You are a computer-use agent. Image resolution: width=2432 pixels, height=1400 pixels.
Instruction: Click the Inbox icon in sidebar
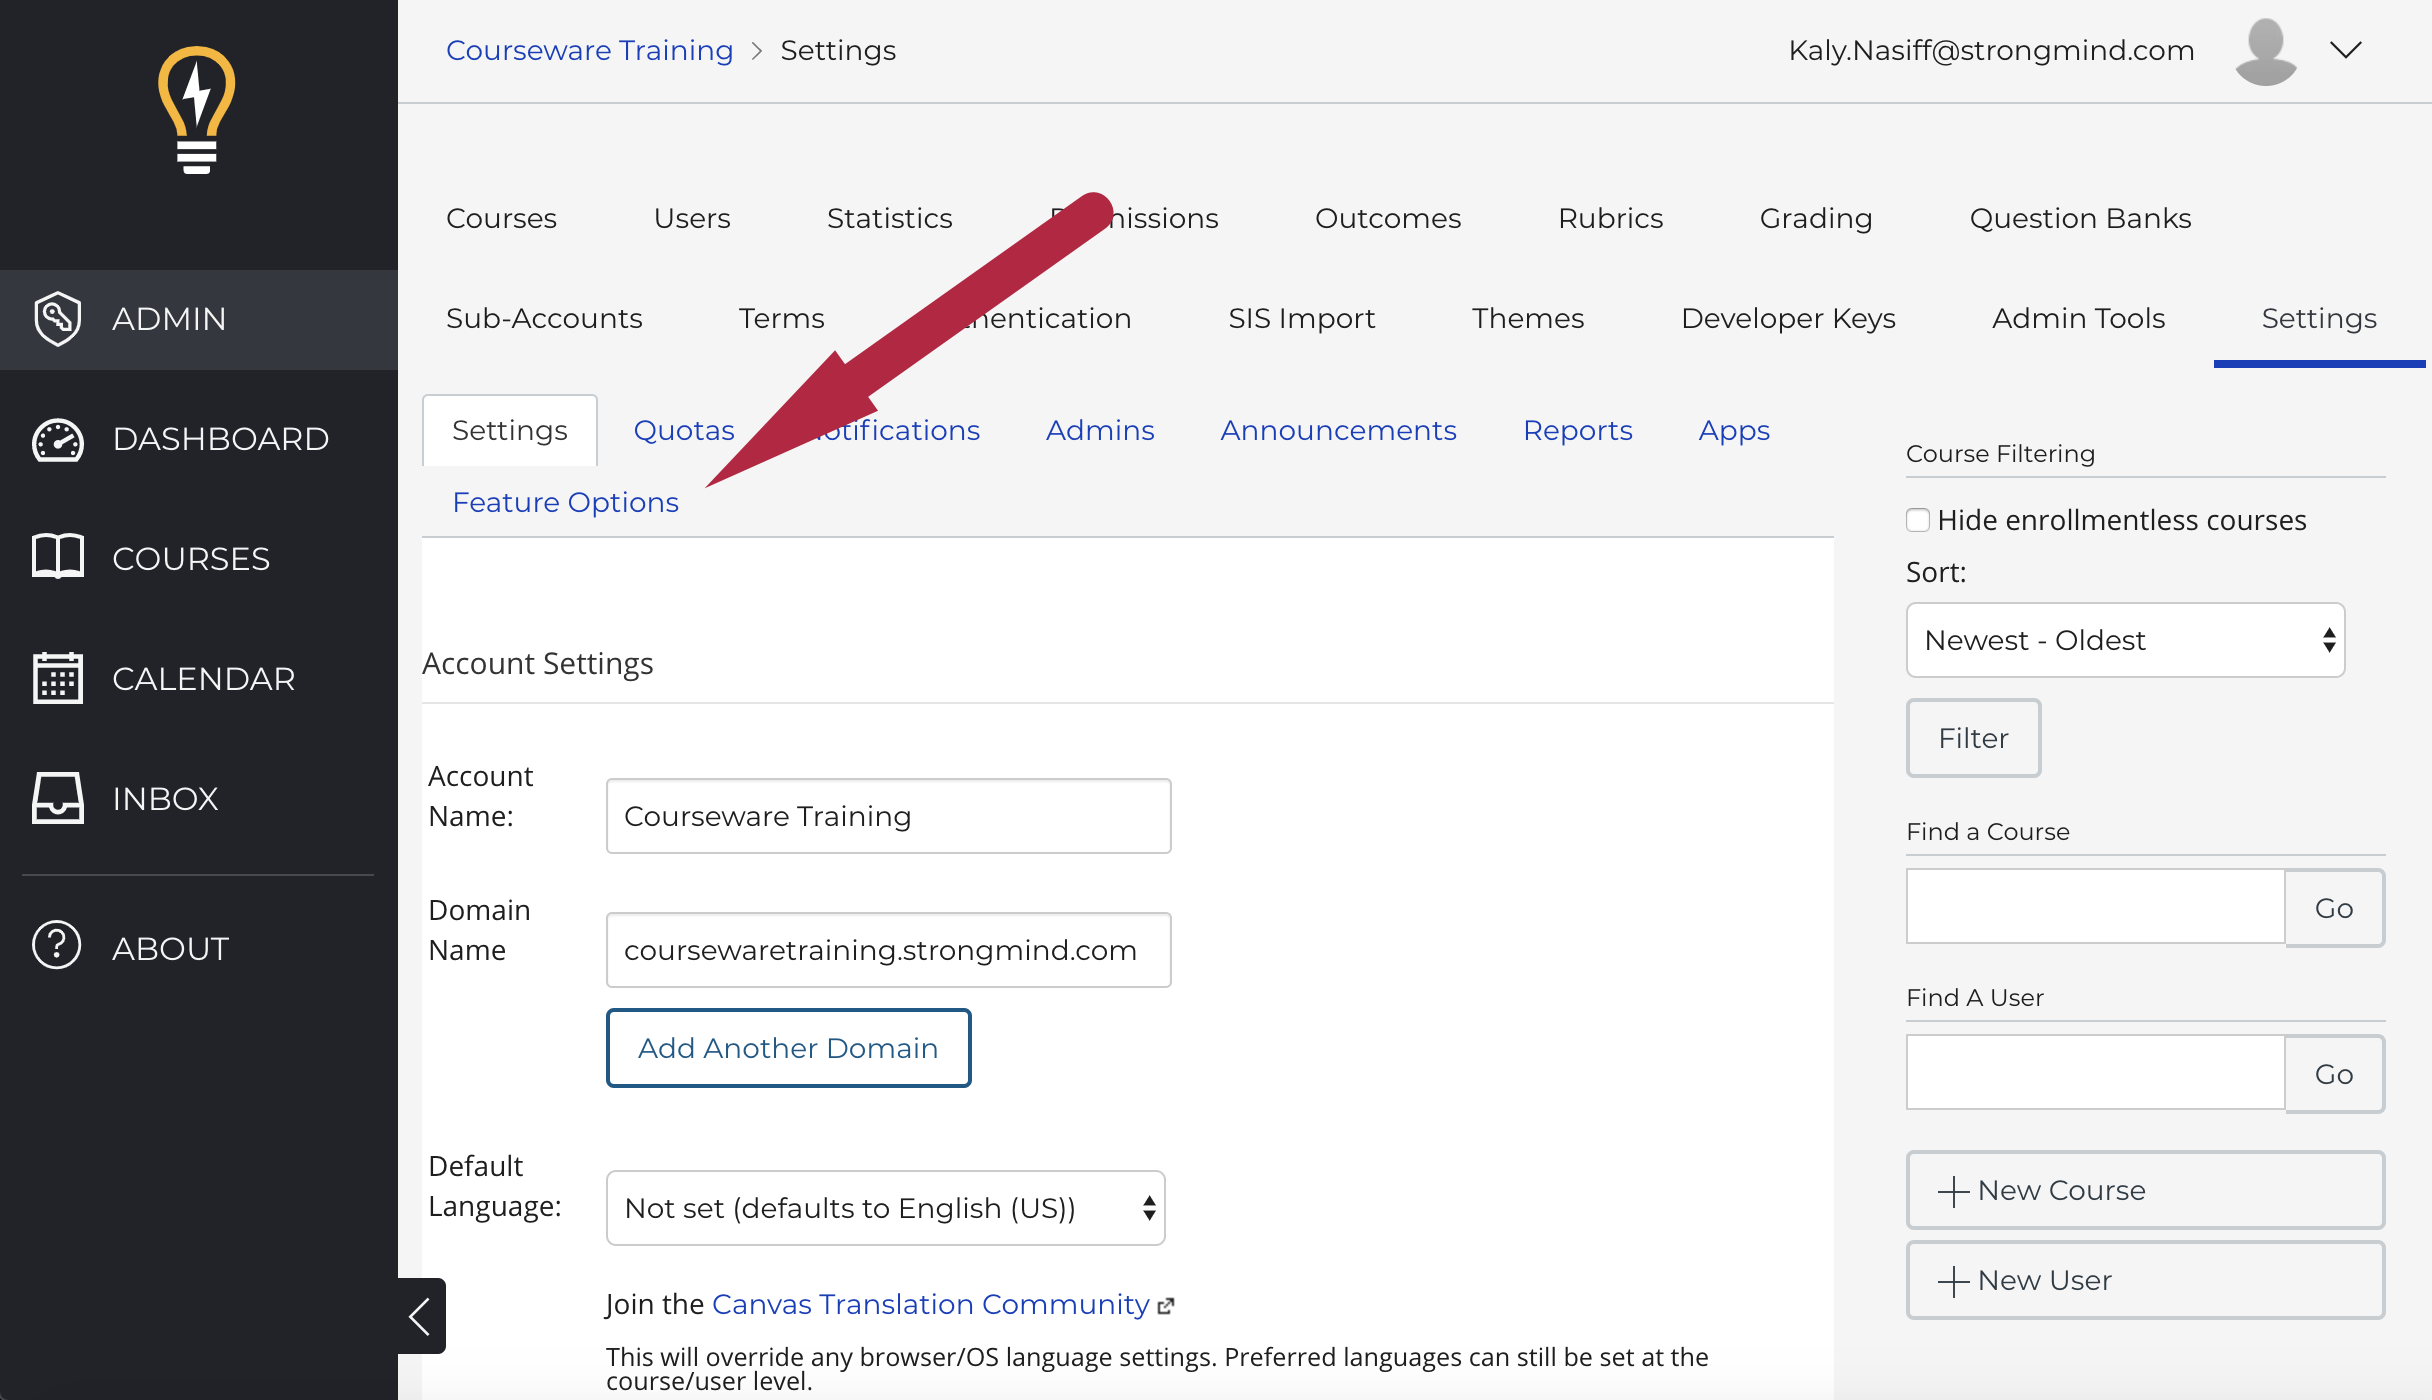(x=58, y=797)
